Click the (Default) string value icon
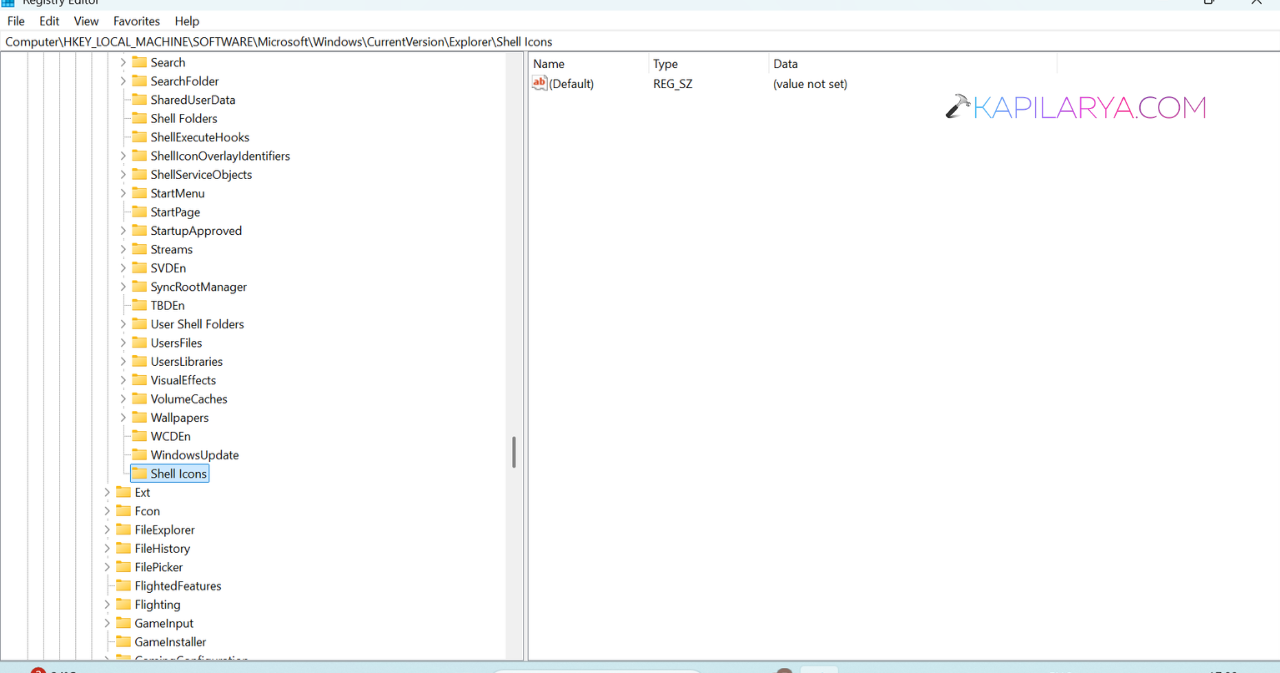The height and width of the screenshot is (673, 1280). (x=540, y=84)
